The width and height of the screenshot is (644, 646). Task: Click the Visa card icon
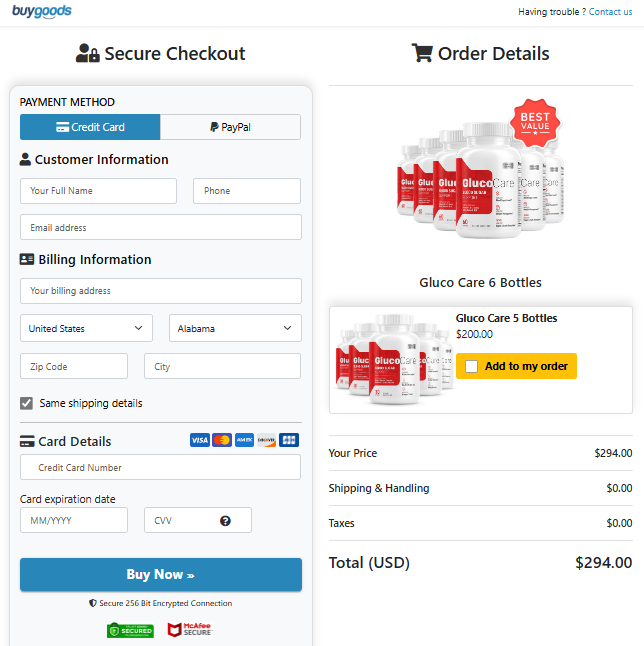pos(199,440)
